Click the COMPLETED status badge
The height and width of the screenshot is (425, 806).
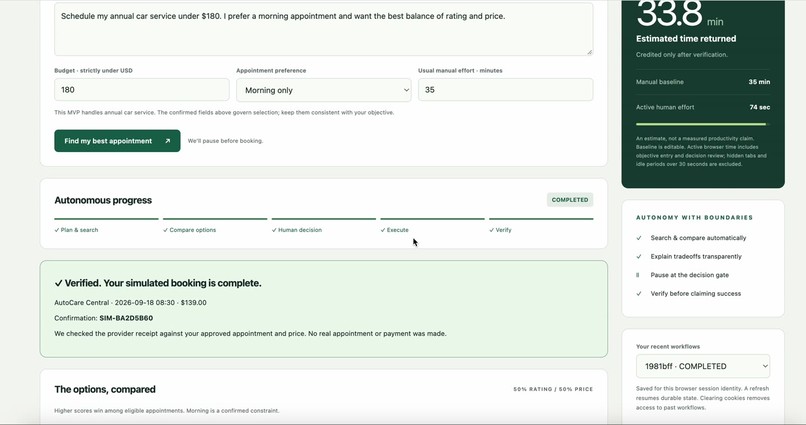570,200
